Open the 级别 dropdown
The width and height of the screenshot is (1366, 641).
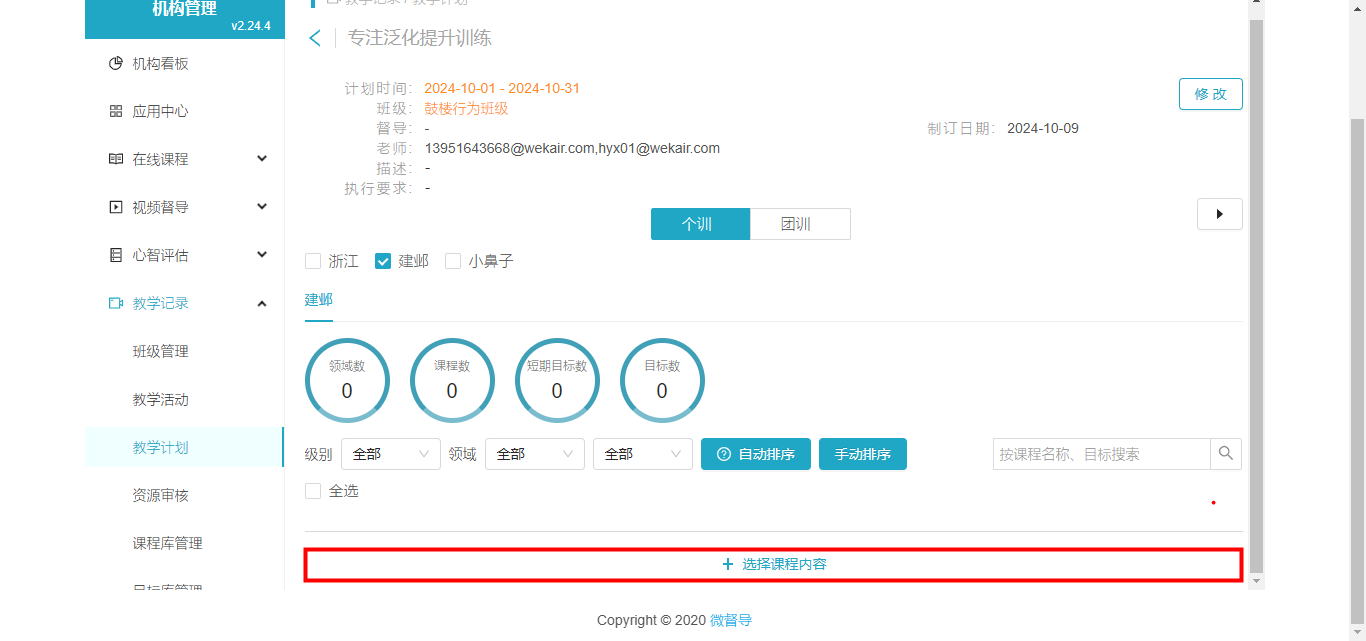391,454
